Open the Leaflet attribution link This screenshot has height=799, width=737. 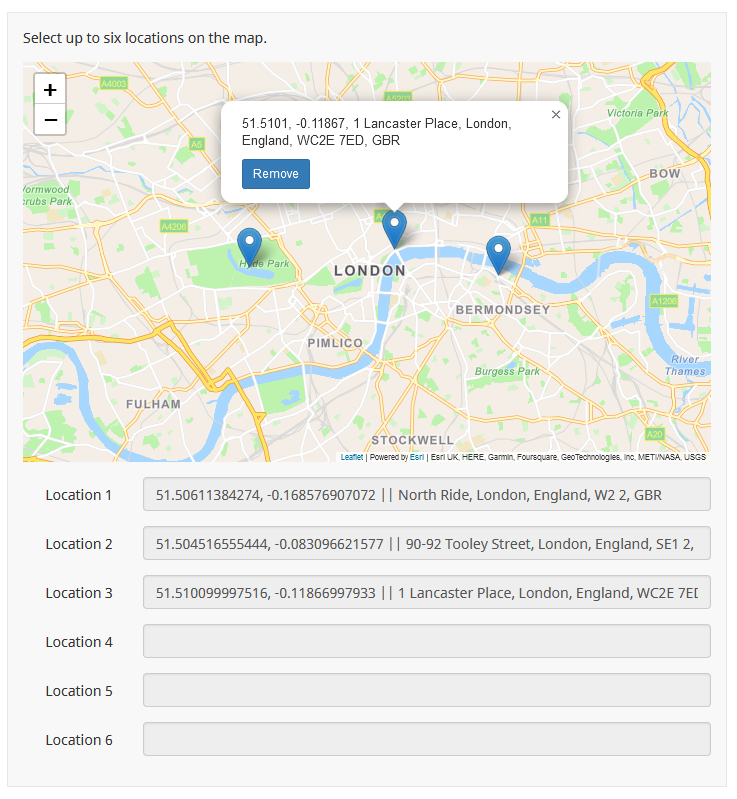pyautogui.click(x=351, y=457)
